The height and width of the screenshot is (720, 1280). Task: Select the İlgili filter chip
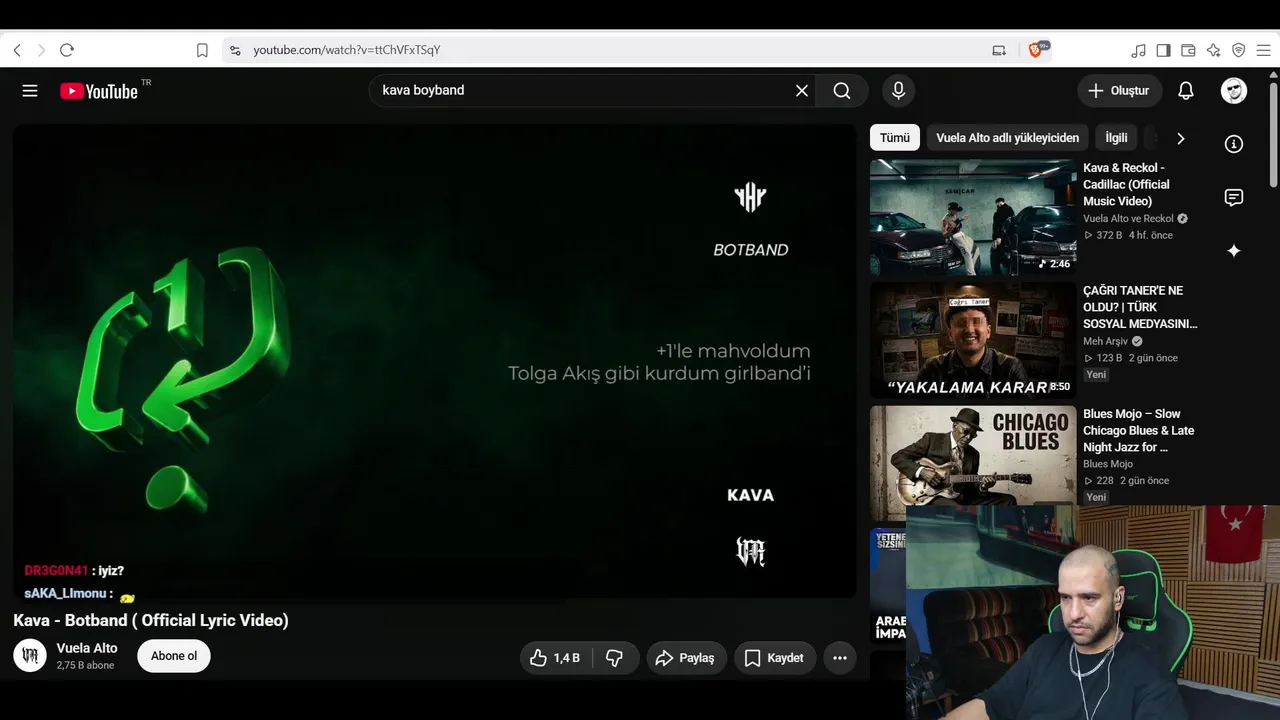pos(1116,138)
